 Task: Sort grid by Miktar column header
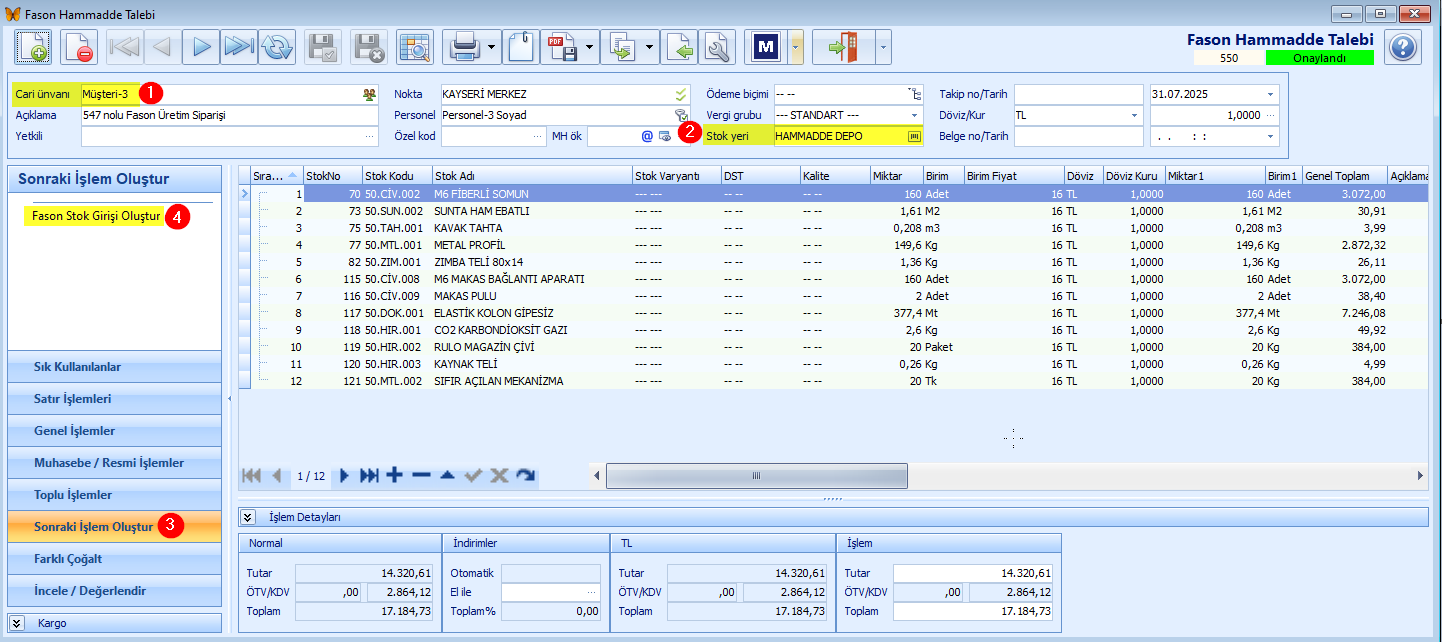[x=896, y=175]
